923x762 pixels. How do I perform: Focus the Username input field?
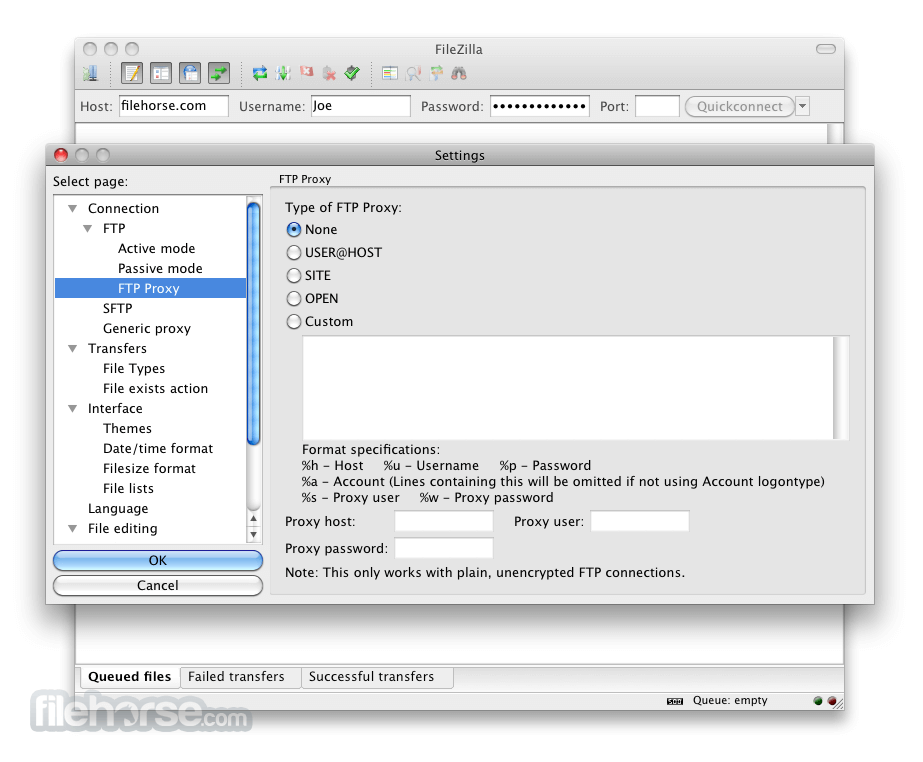361,106
